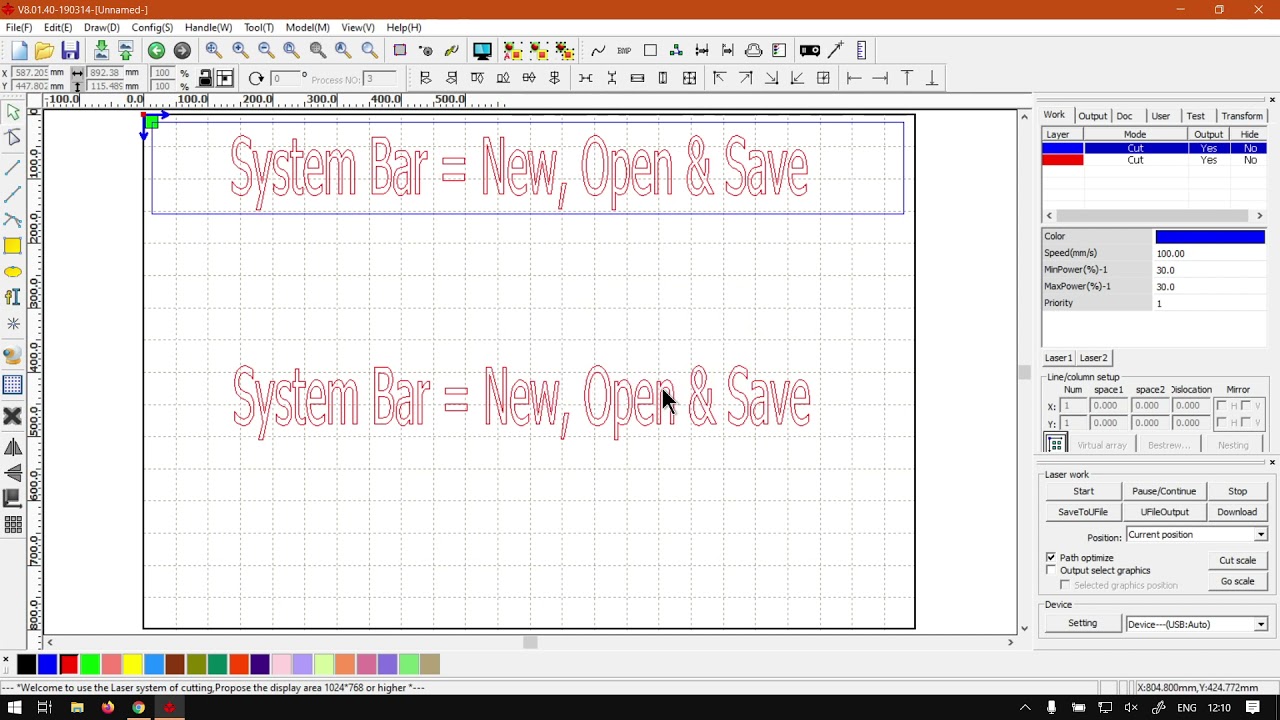Click the curve smooth icon

tap(598, 51)
